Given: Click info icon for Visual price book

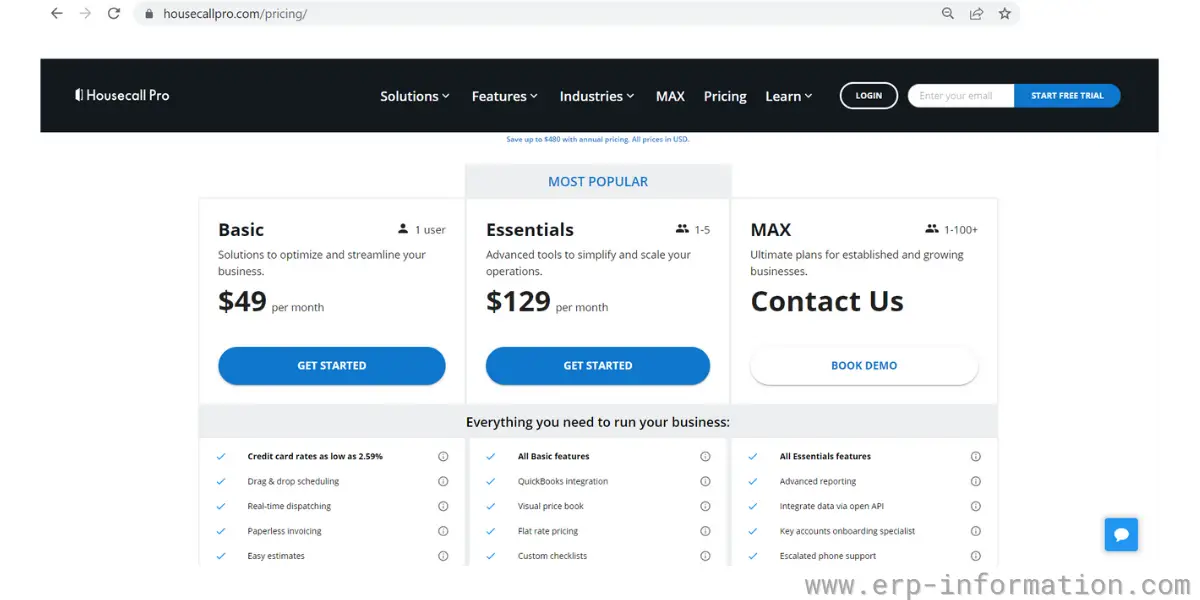Looking at the screenshot, I should [705, 506].
